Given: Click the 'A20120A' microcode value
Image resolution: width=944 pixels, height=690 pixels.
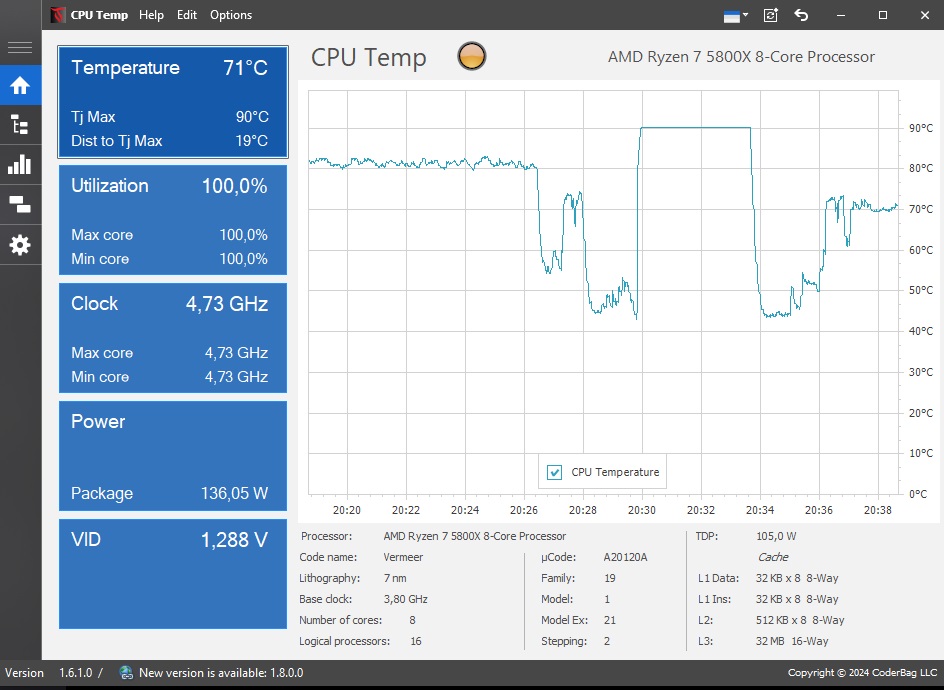Looking at the screenshot, I should (x=626, y=557).
